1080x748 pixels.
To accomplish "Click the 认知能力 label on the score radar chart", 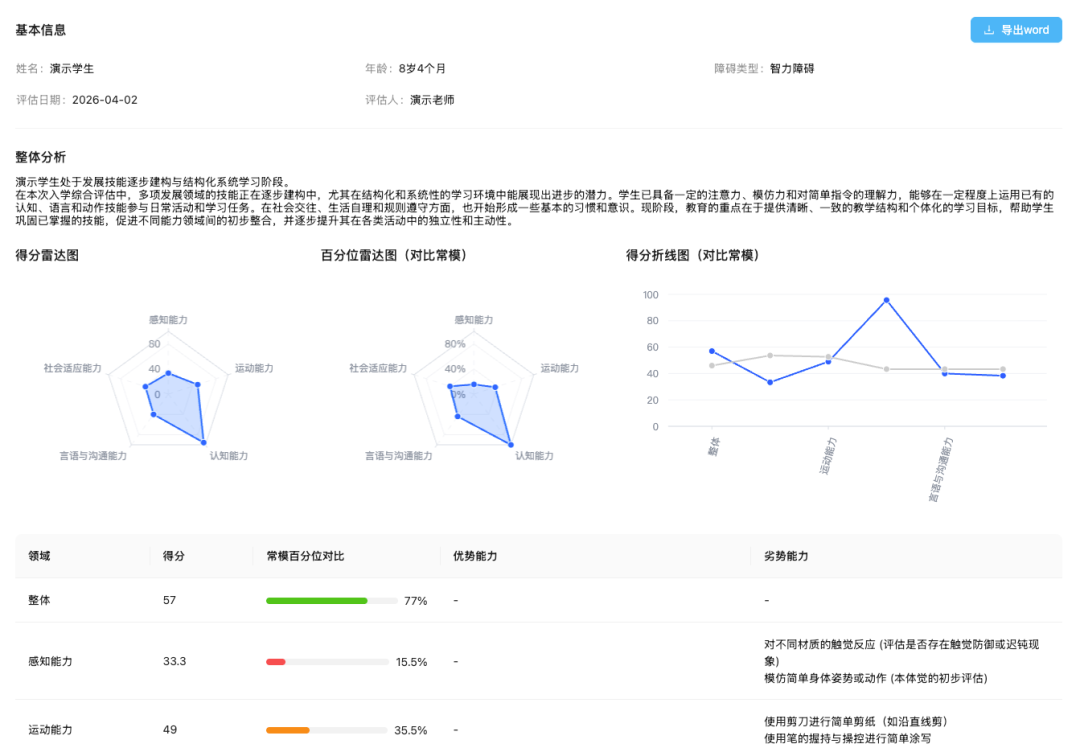I will click(x=229, y=456).
